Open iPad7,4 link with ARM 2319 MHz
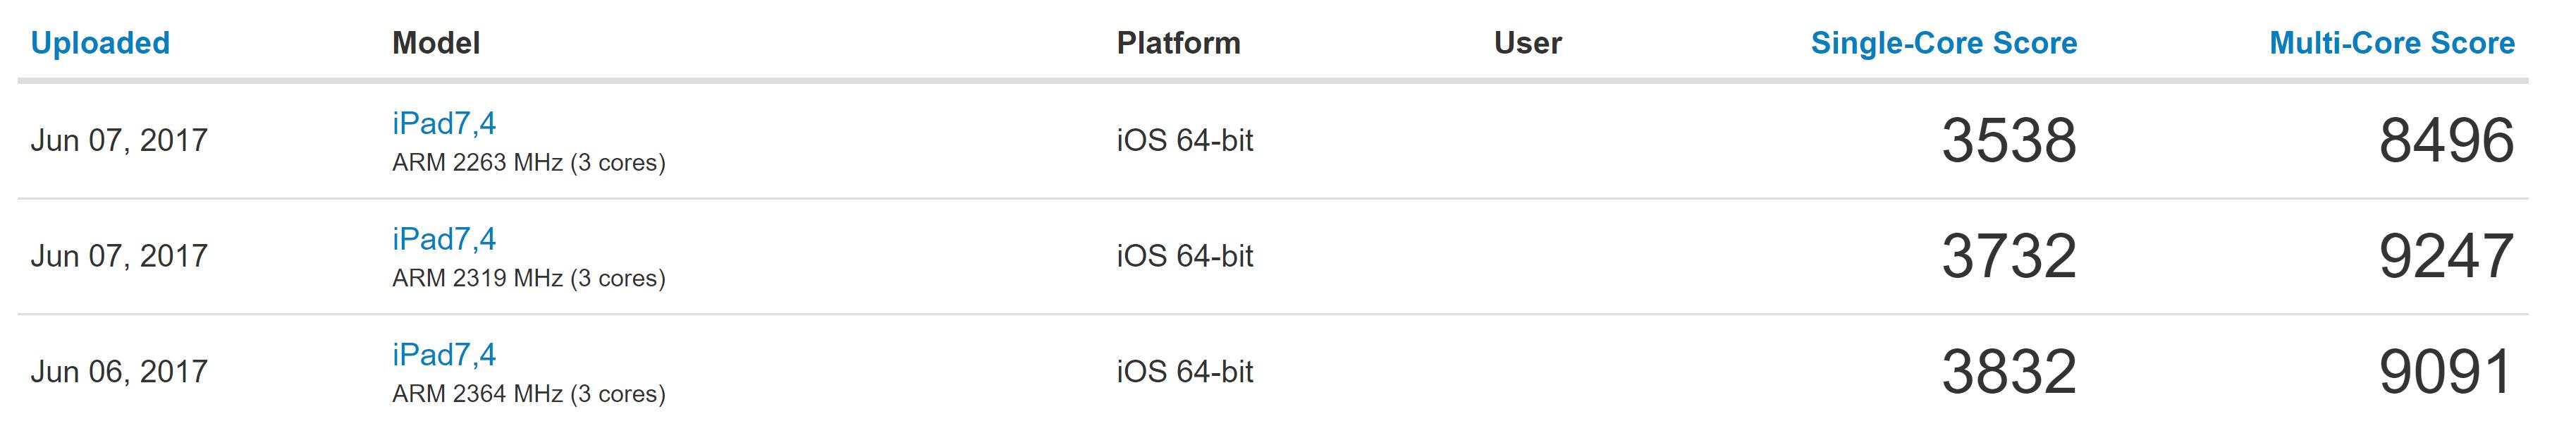This screenshot has height=438, width=2576. tap(444, 239)
